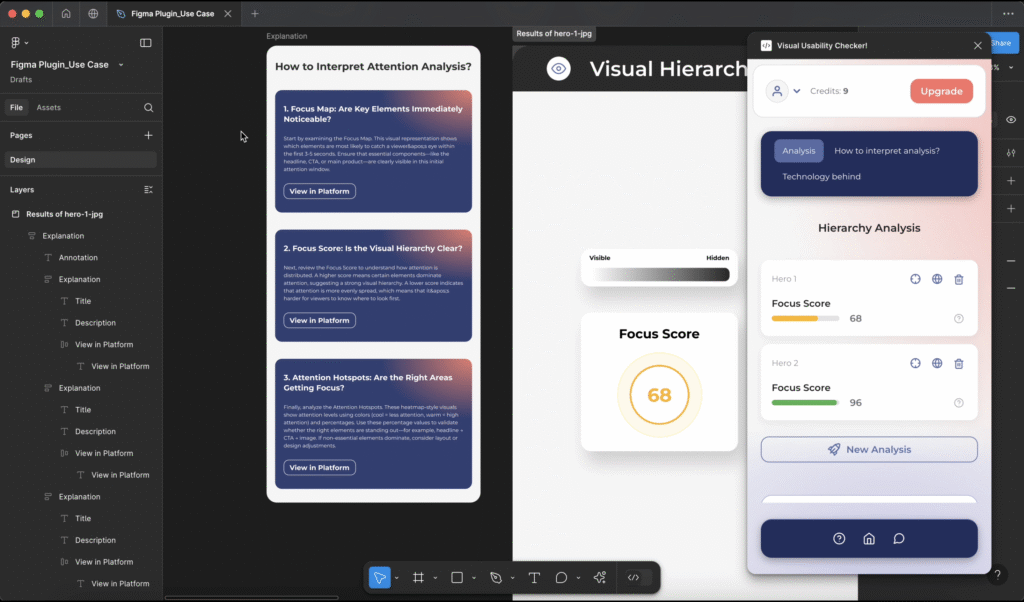Open the user account avatar icon
Viewport: 1024px width, 602px height.
click(x=777, y=91)
